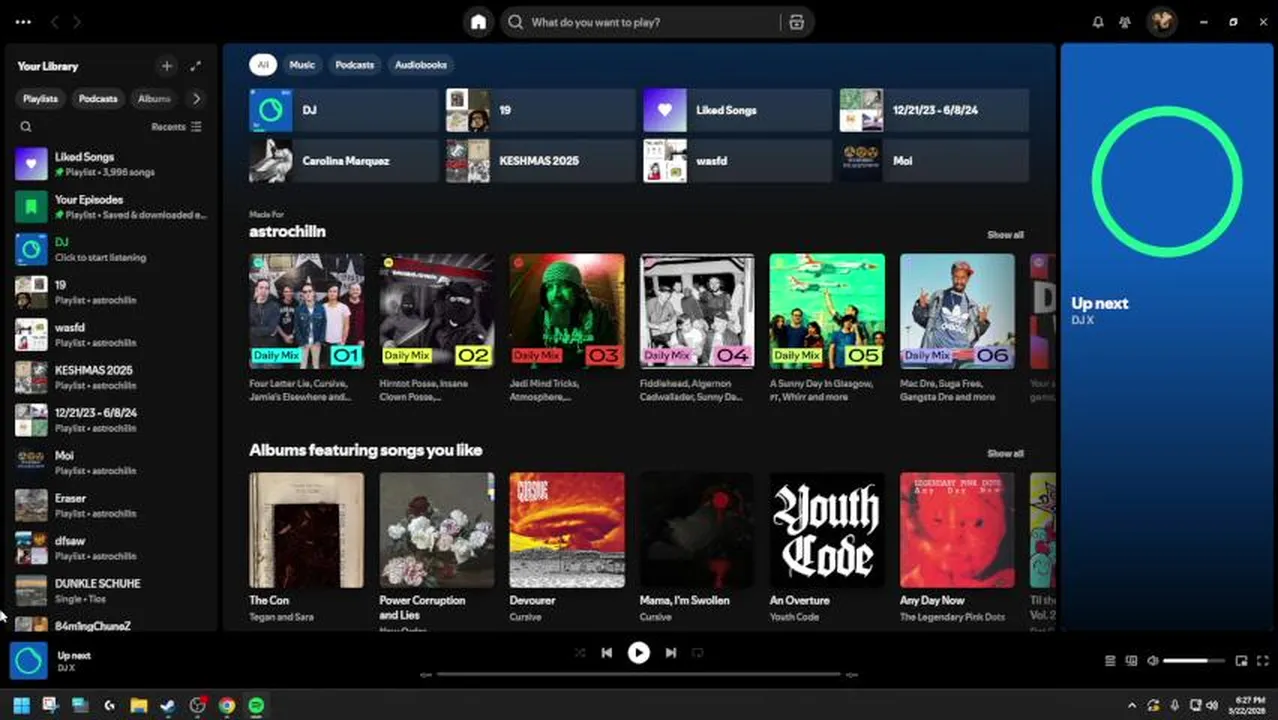Skip to previous track
Screen dimensions: 1278x720
(606, 653)
